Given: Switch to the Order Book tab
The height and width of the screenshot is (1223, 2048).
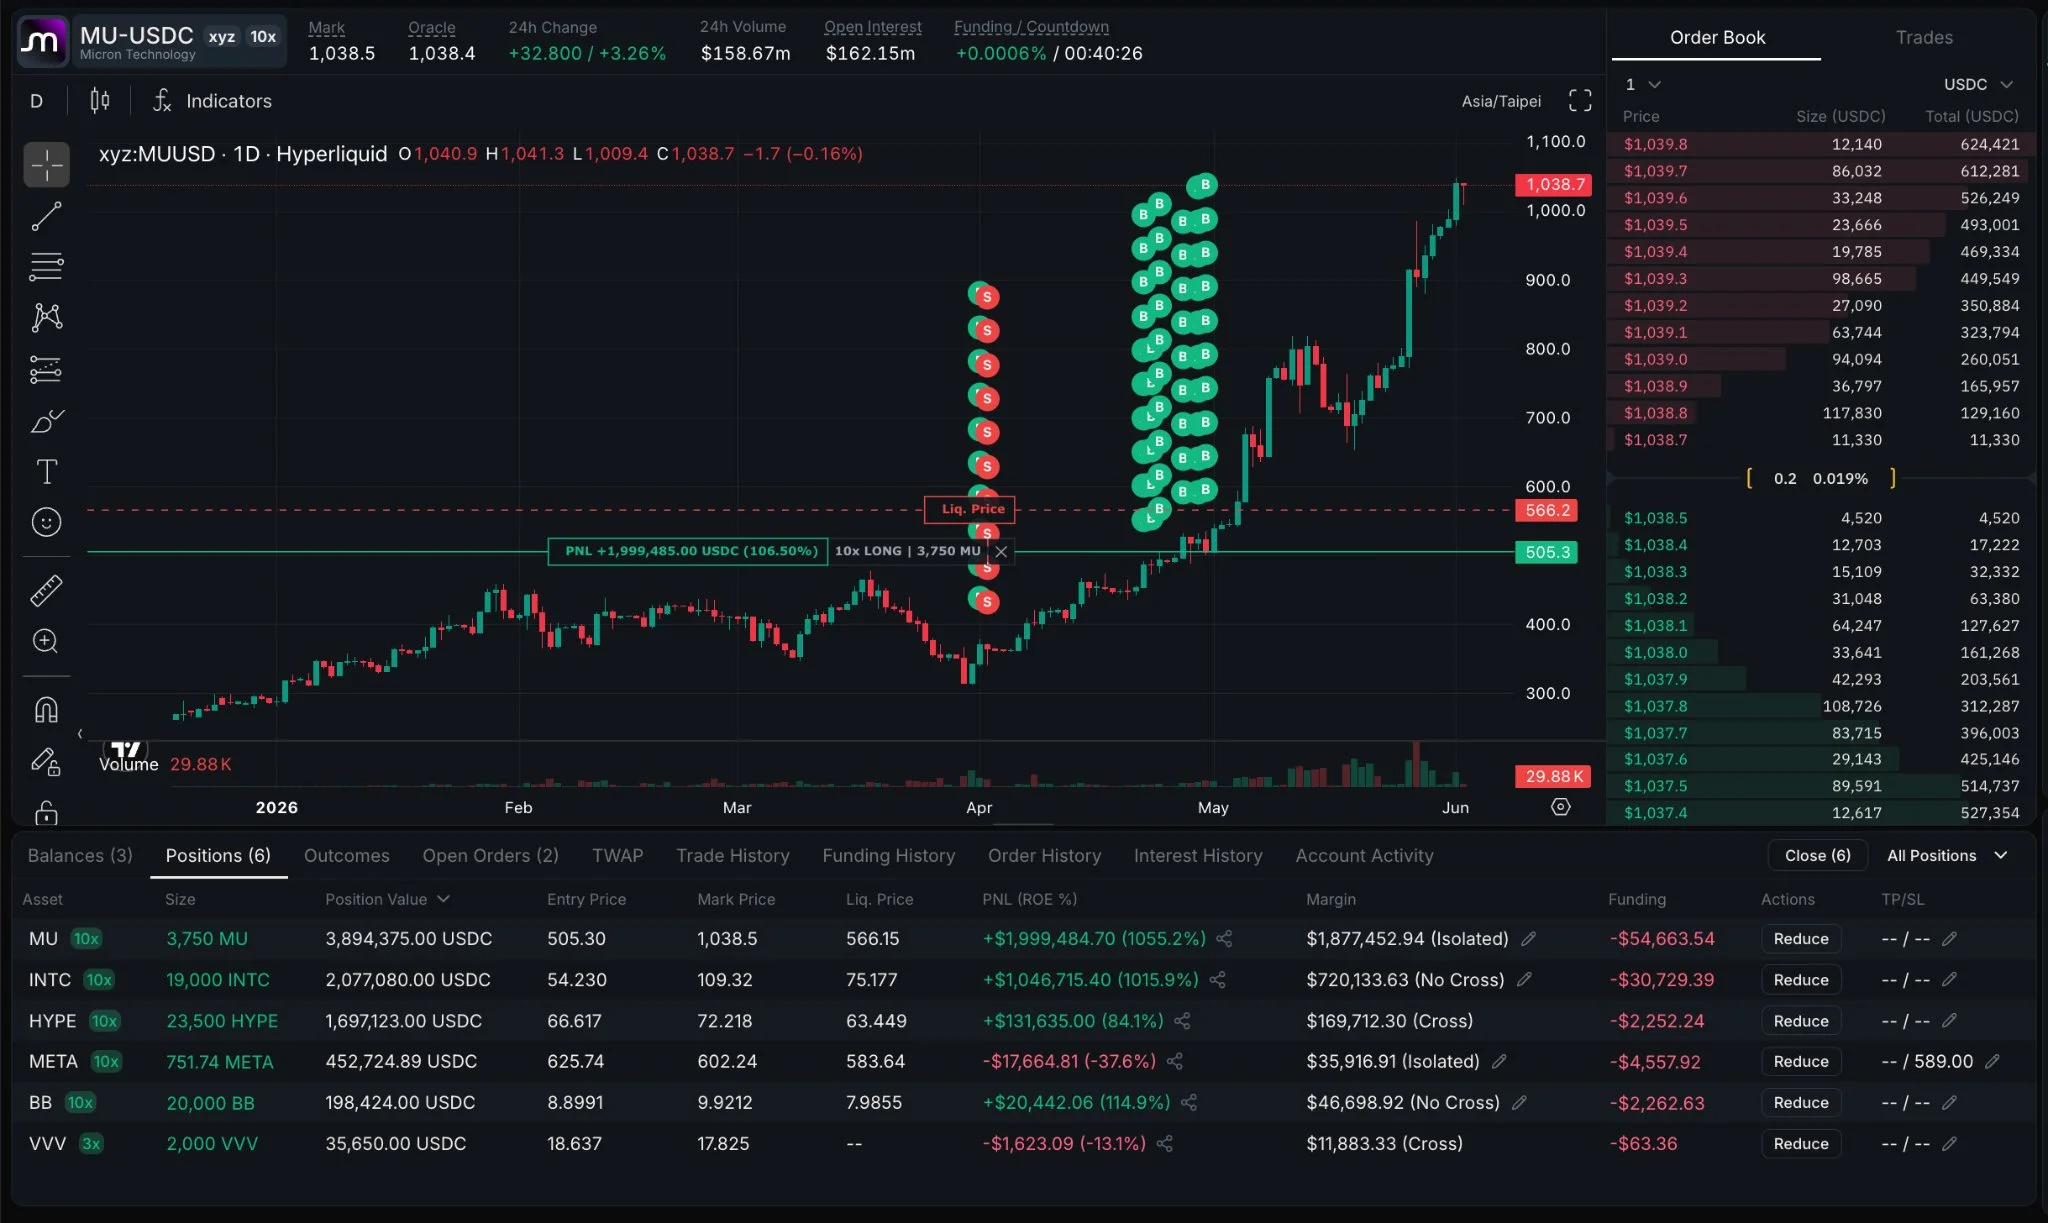Looking at the screenshot, I should coord(1717,37).
